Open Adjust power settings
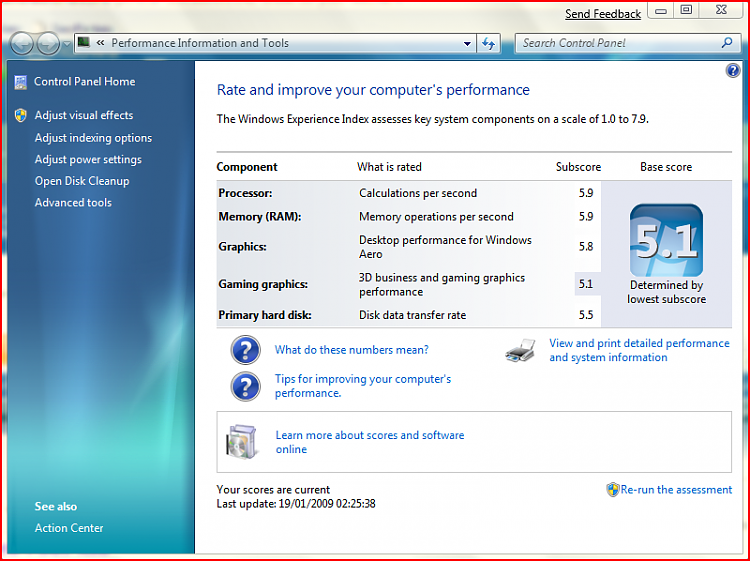The height and width of the screenshot is (561, 750). [x=88, y=159]
